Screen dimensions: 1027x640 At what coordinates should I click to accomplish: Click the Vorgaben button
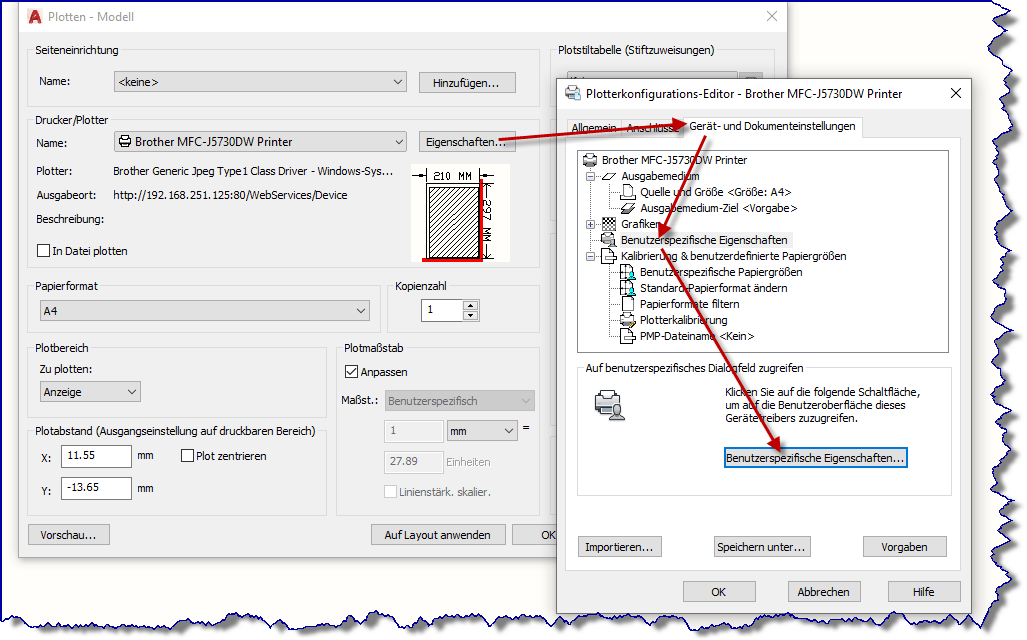[904, 547]
